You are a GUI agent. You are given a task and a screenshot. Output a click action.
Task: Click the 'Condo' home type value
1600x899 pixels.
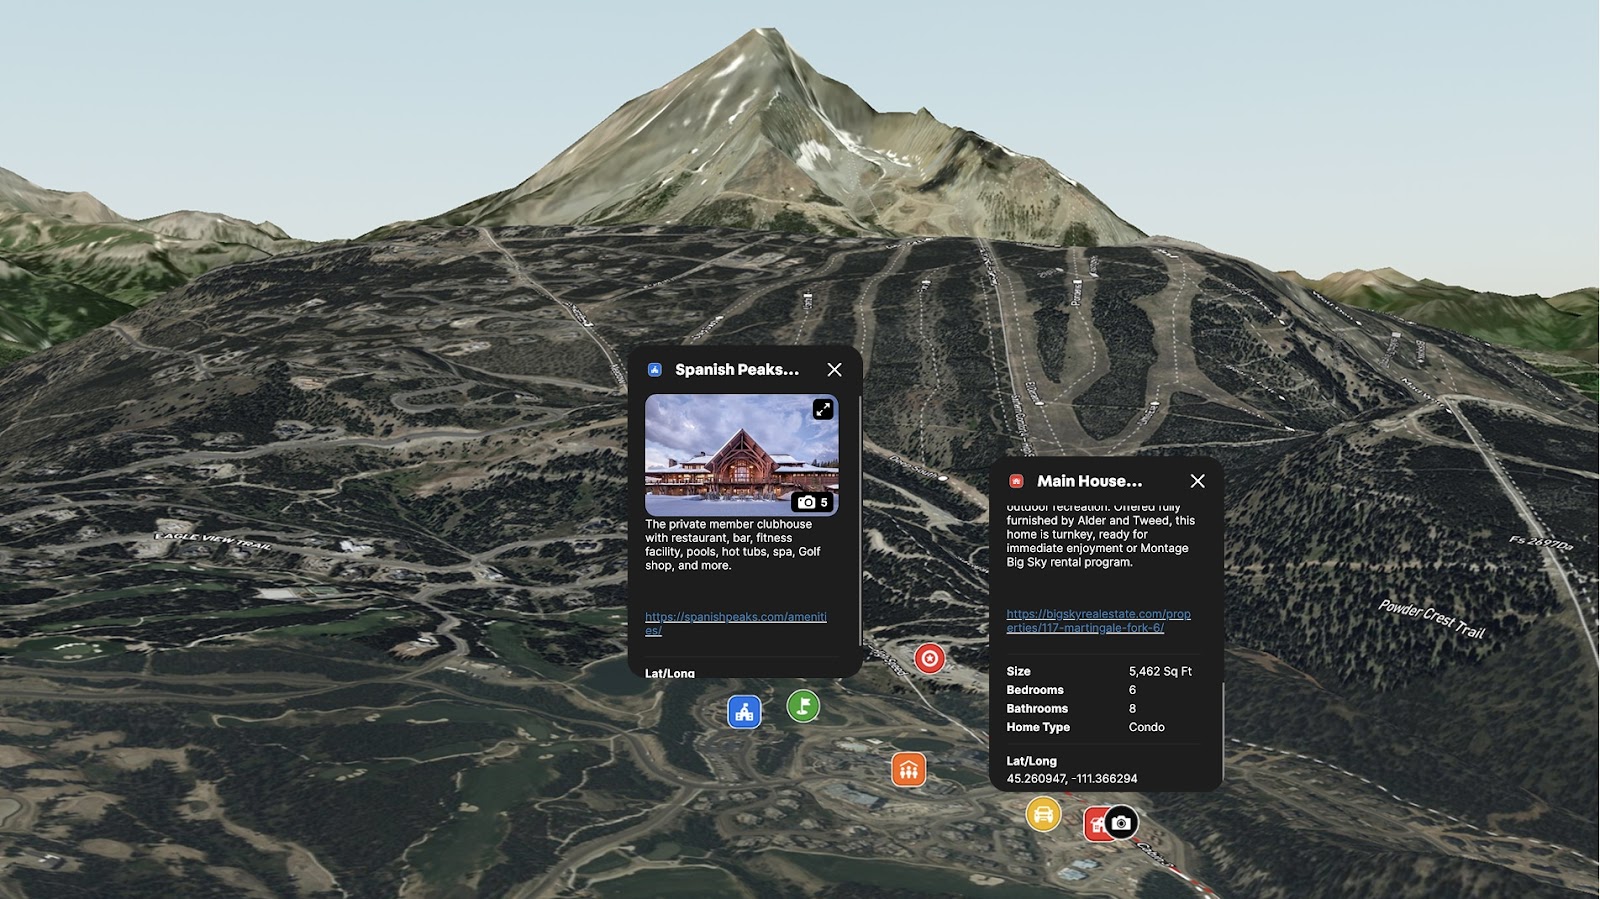1146,727
